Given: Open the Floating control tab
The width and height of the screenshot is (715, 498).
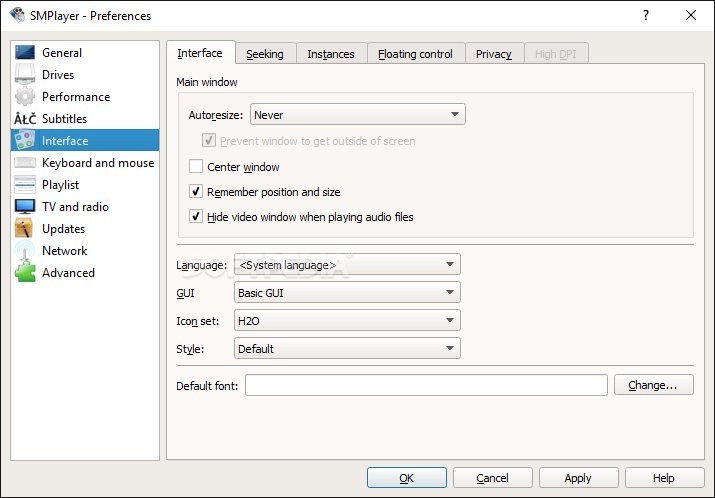Looking at the screenshot, I should pyautogui.click(x=415, y=54).
